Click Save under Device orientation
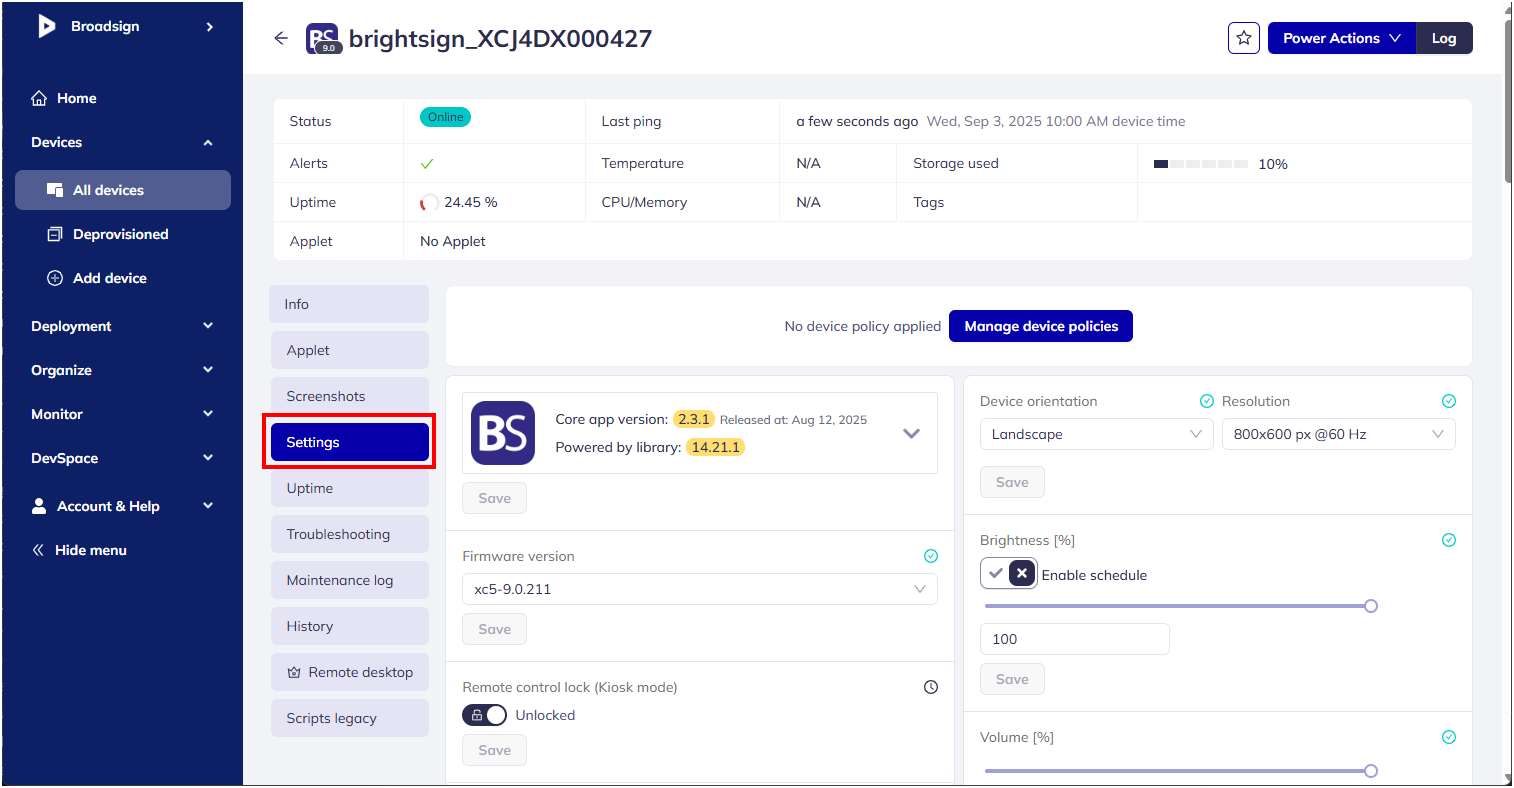Image resolution: width=1514 pixels, height=788 pixels. click(x=1012, y=482)
